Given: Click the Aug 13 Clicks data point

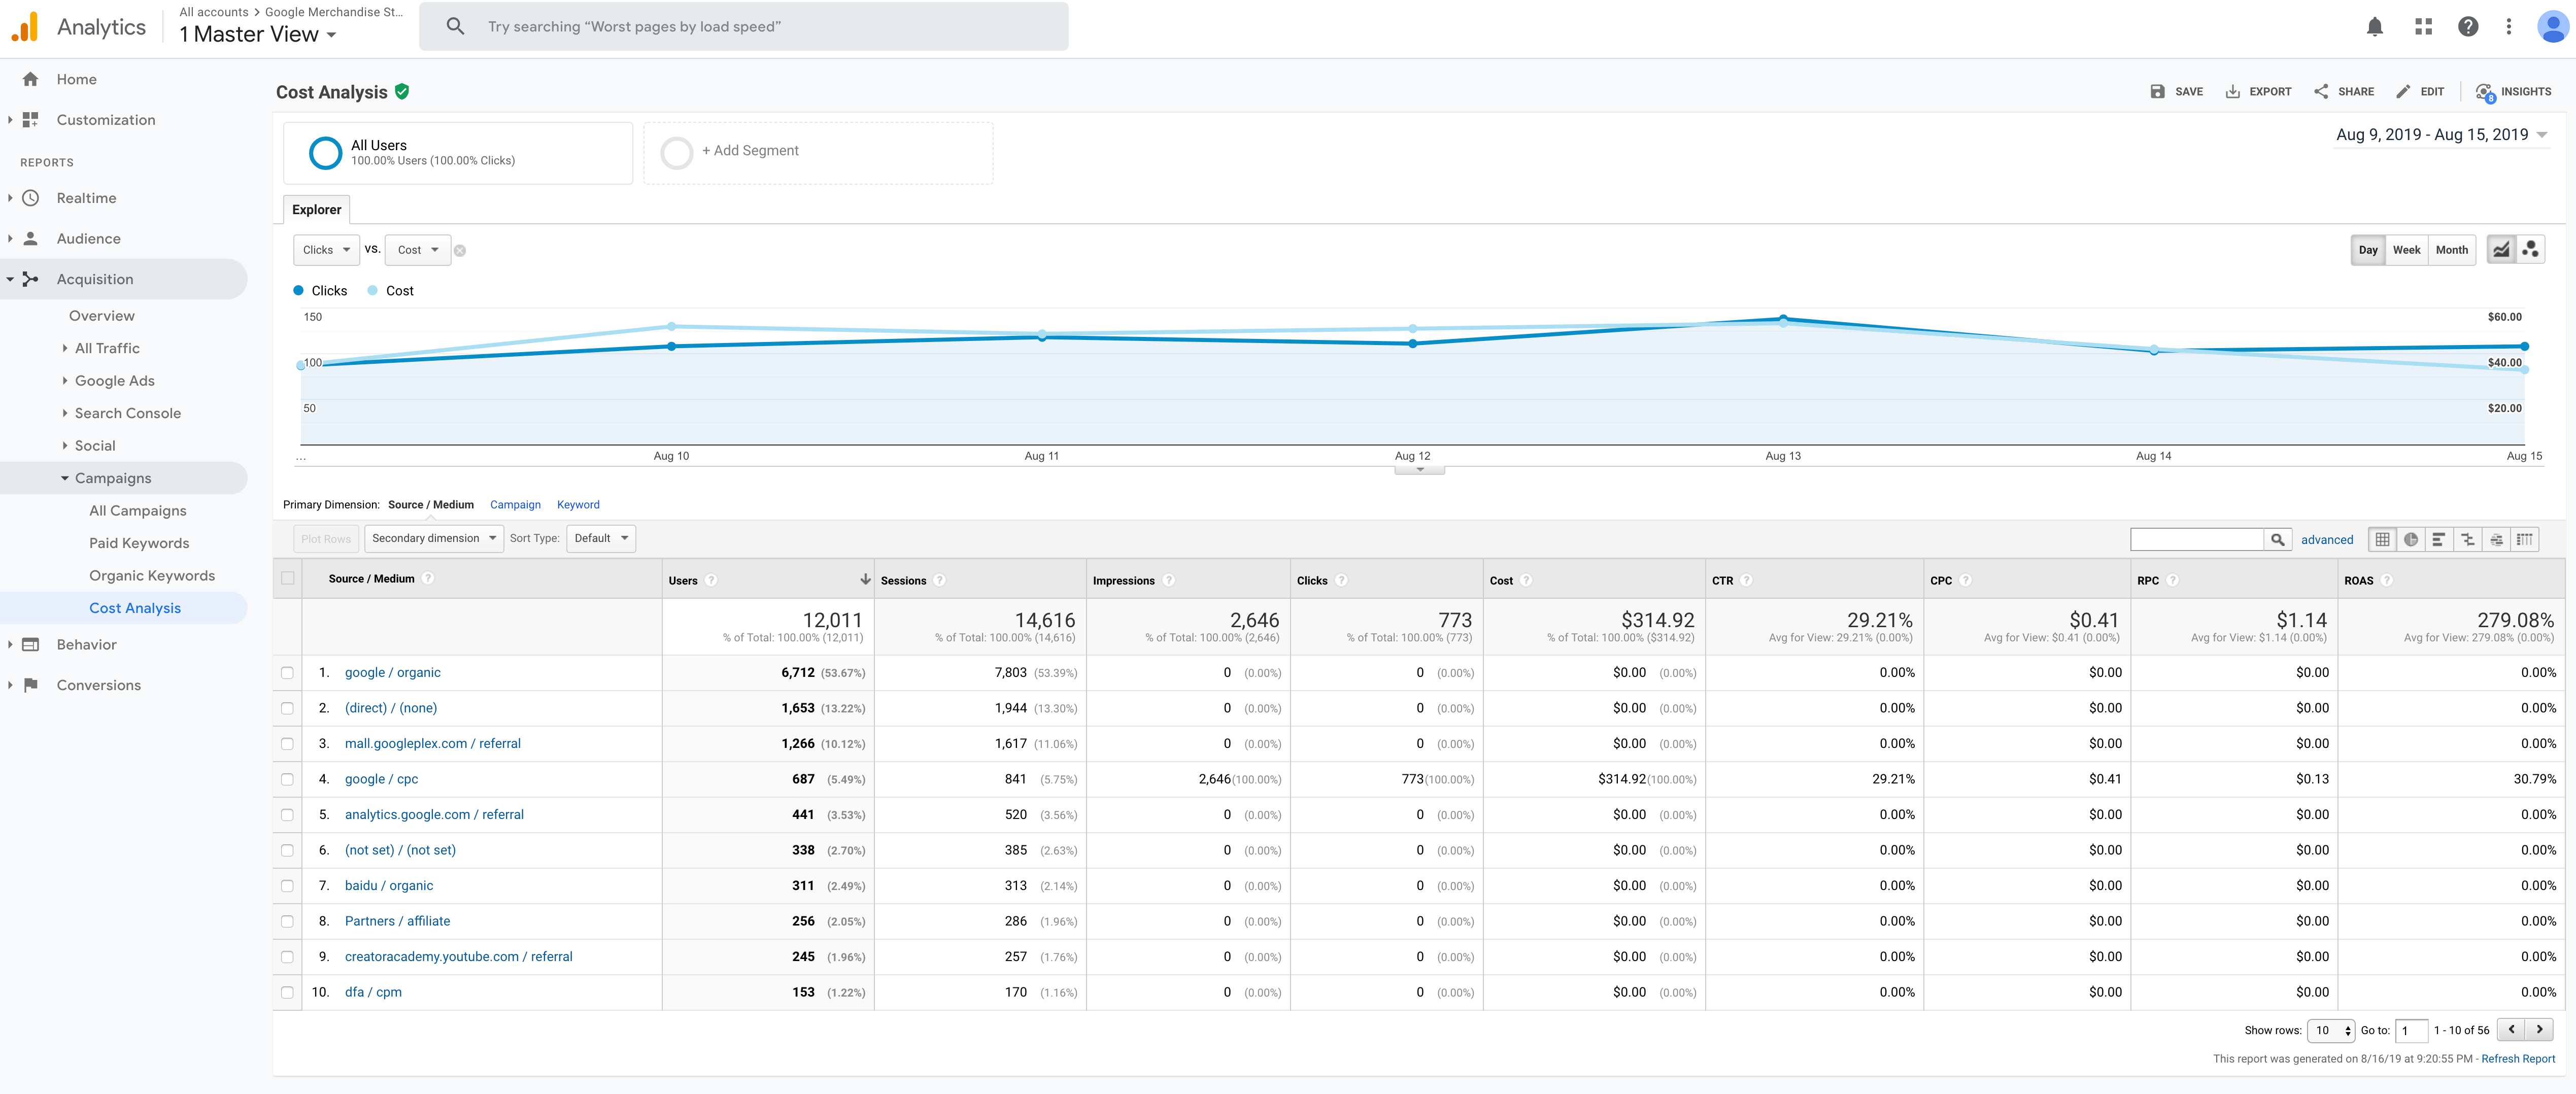Looking at the screenshot, I should pos(1782,319).
